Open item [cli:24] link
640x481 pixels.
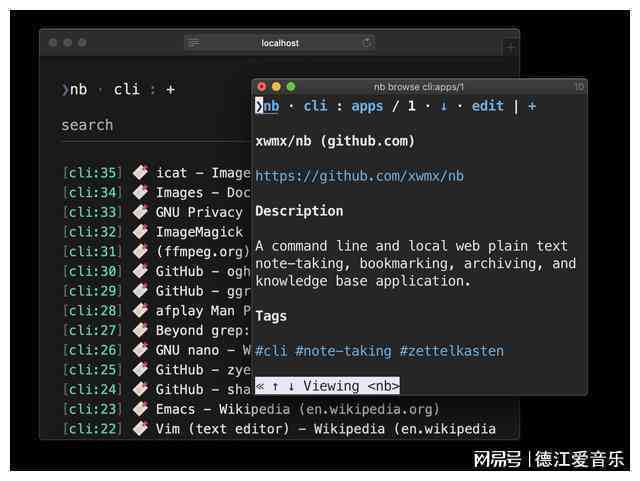(93, 390)
